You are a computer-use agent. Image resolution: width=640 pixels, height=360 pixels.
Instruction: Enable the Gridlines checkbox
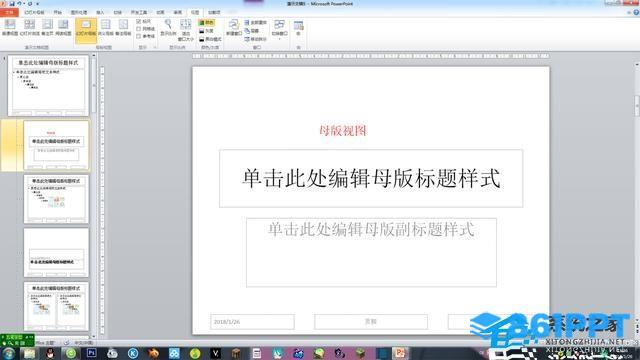point(145,29)
